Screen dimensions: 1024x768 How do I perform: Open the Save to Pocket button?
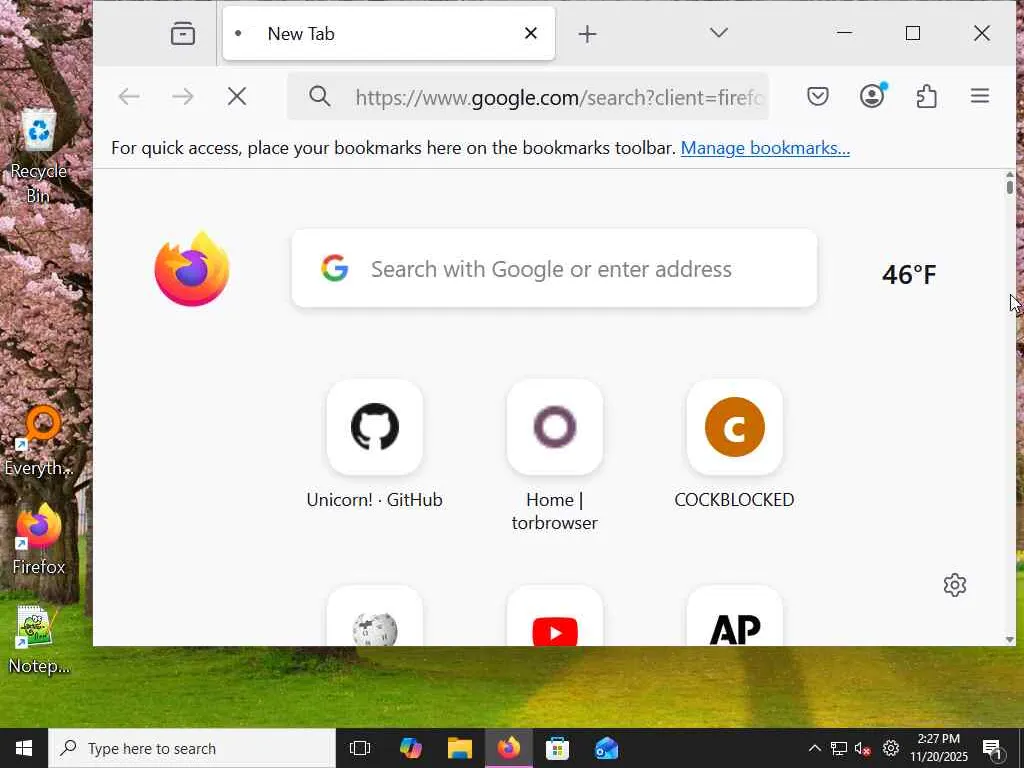[x=818, y=97]
